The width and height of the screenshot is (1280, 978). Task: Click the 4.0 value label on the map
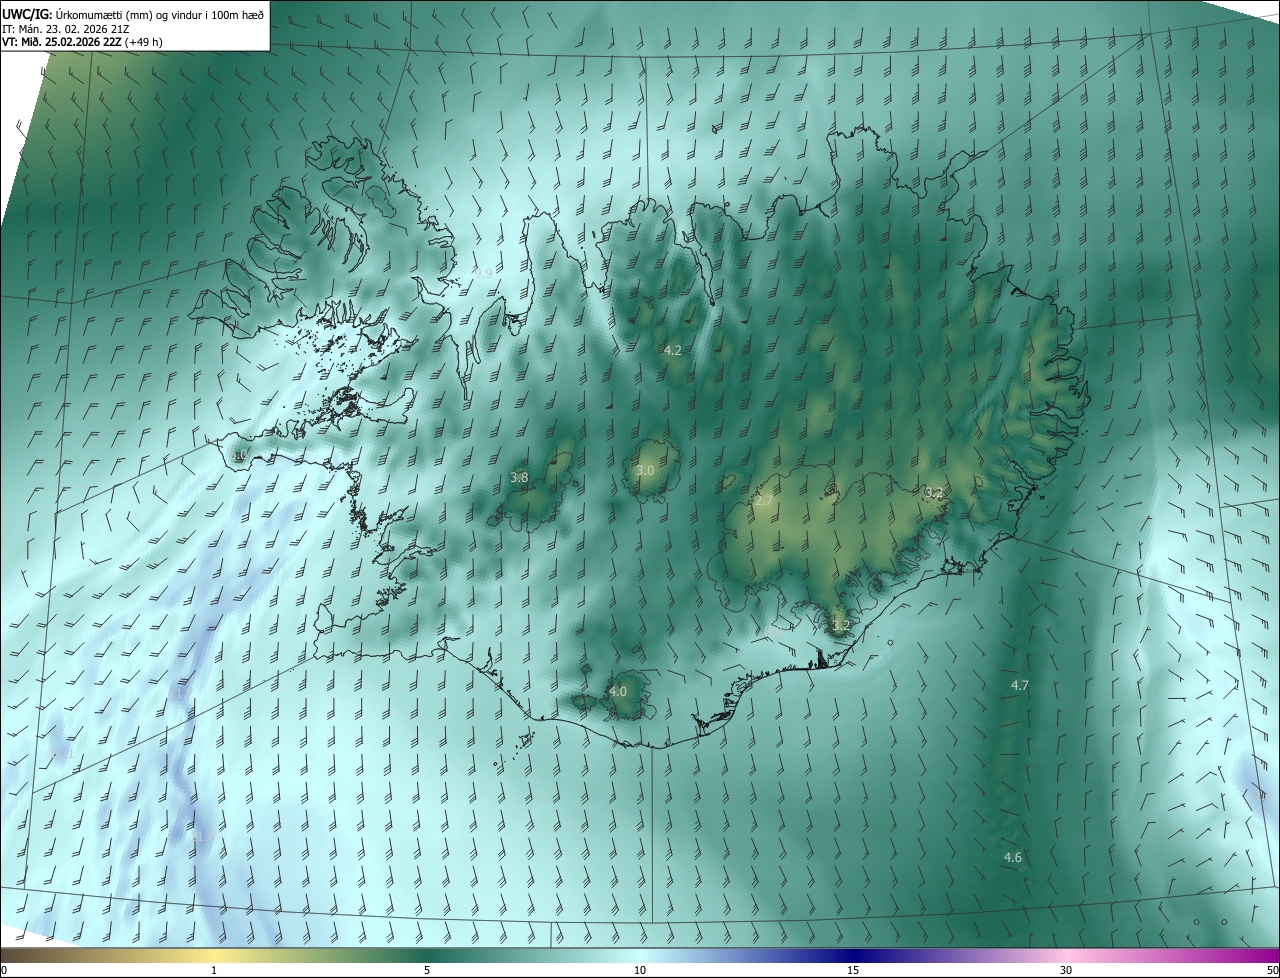[x=618, y=691]
